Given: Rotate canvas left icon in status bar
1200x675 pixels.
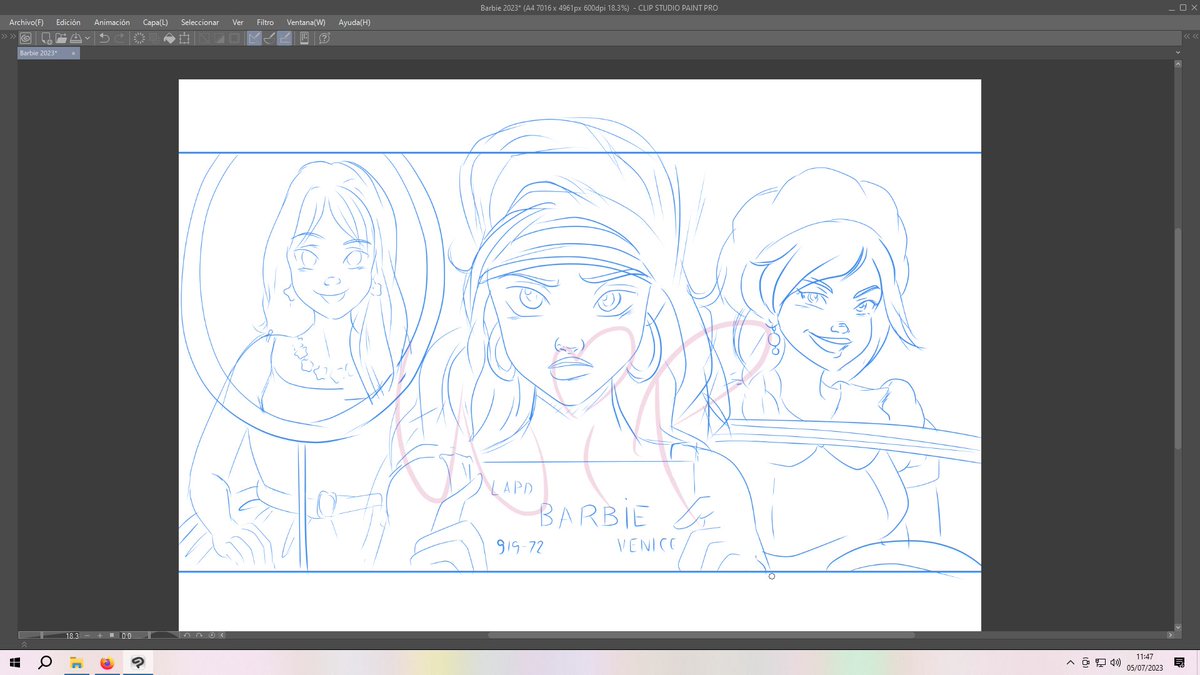Looking at the screenshot, I should click(x=187, y=635).
